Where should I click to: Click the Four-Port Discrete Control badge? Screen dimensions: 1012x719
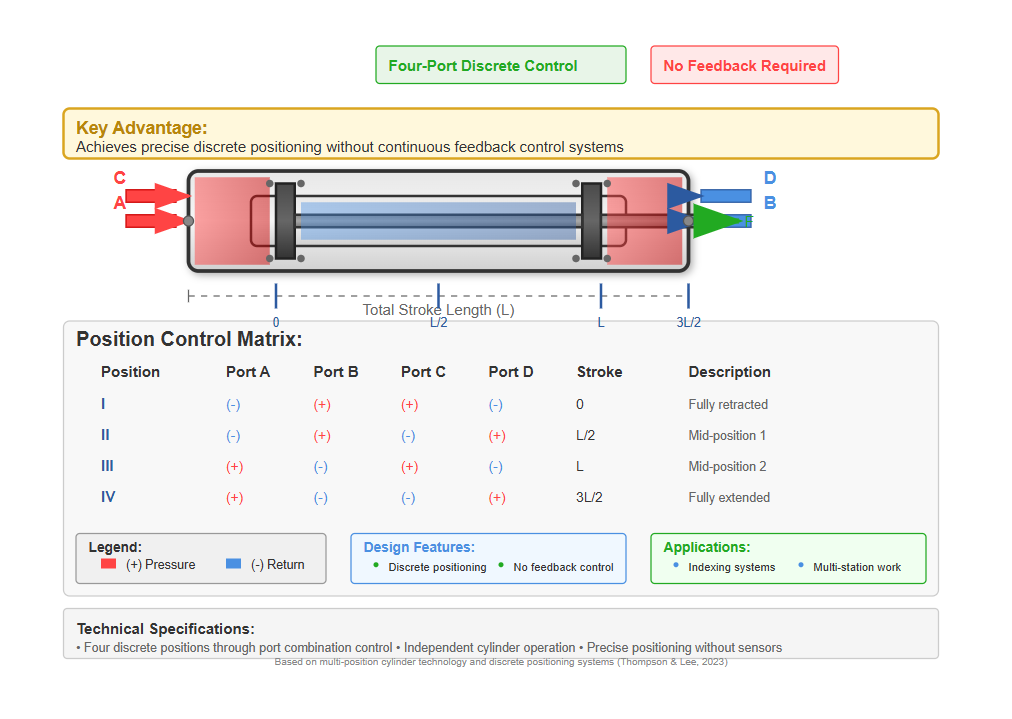[500, 66]
